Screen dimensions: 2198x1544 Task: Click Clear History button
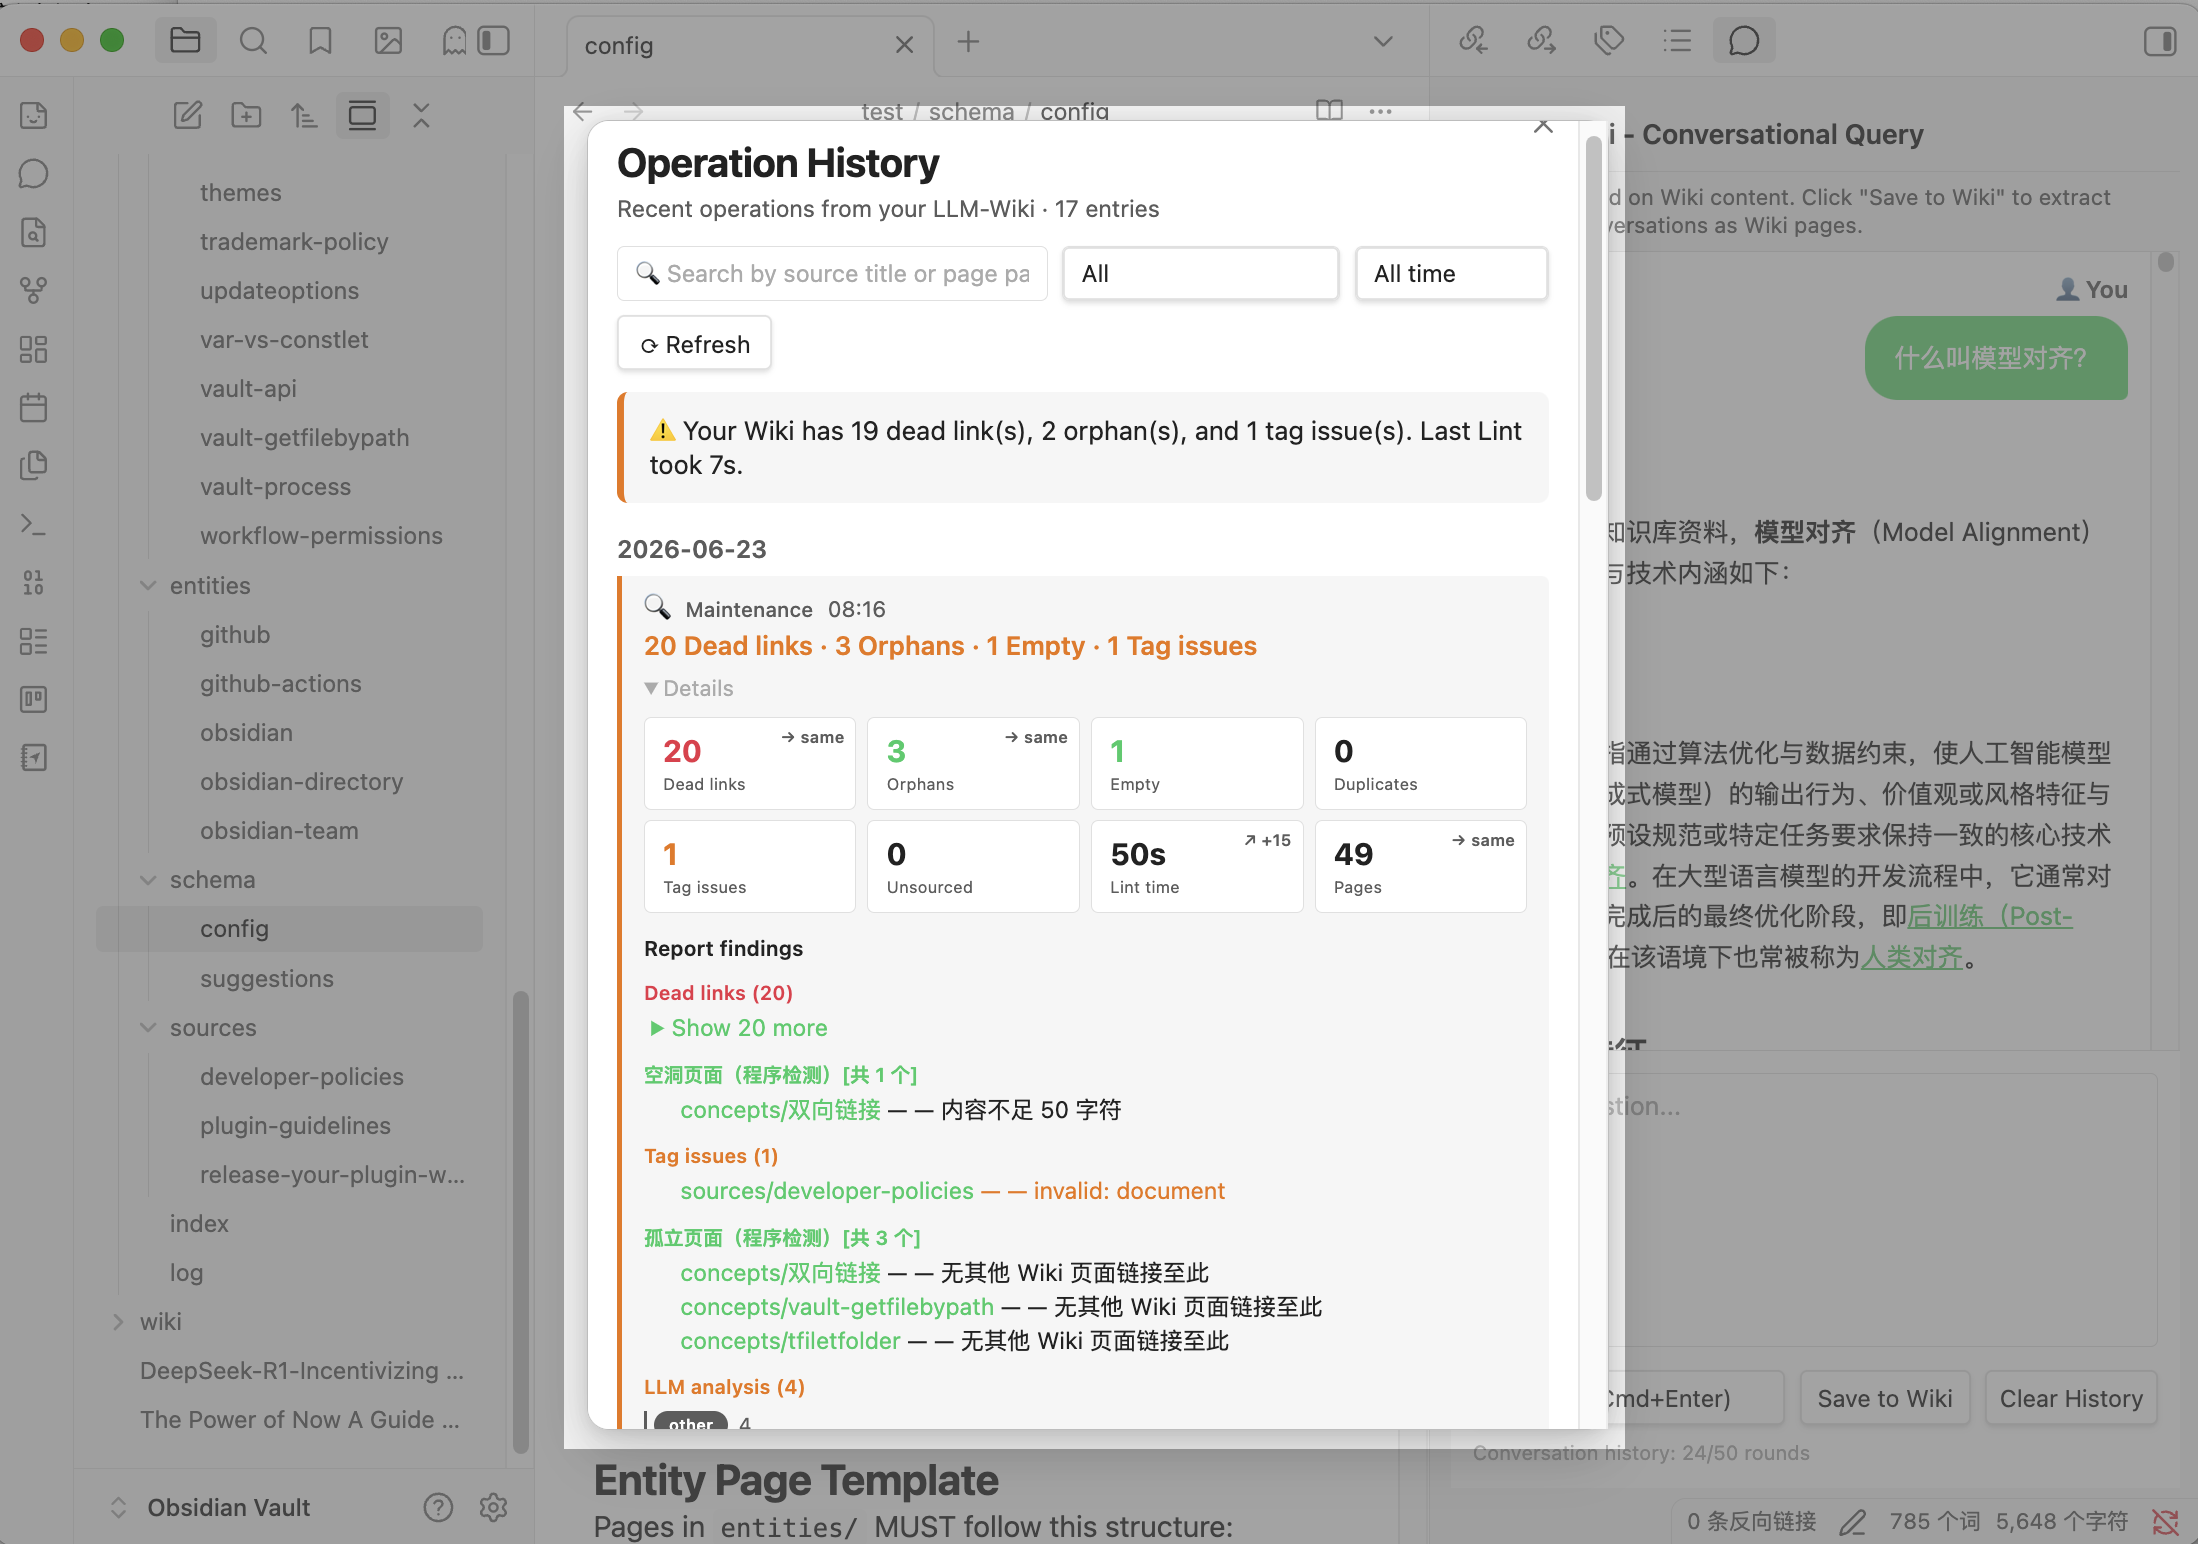click(2071, 1398)
